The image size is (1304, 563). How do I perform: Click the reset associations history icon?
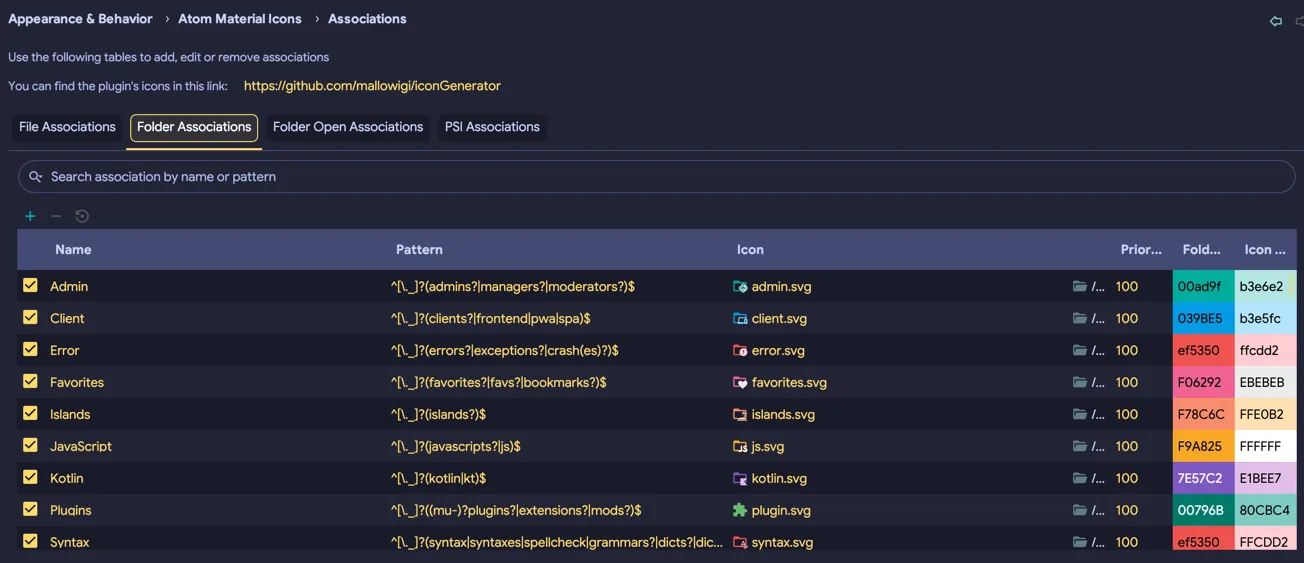tap(82, 216)
